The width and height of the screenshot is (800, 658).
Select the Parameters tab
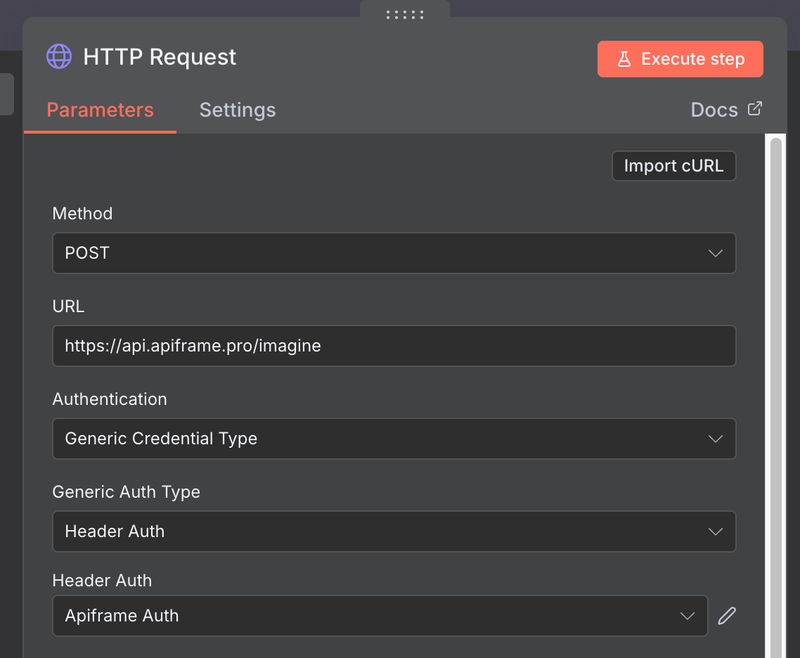(x=100, y=110)
